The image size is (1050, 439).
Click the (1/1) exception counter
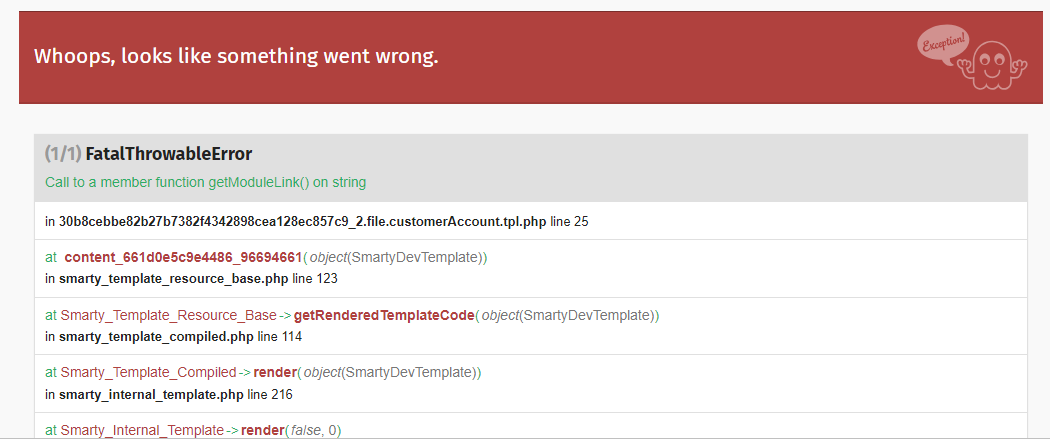click(x=64, y=154)
